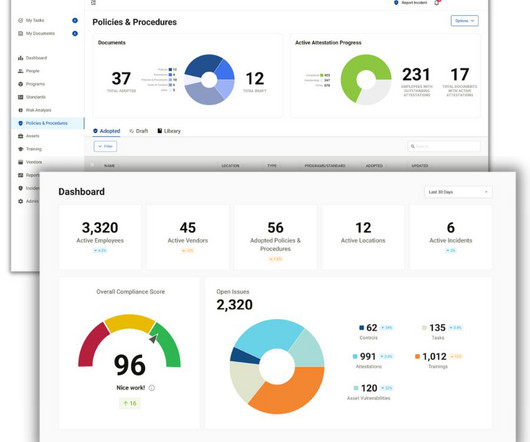
Task: Click the Reports sidebar icon
Action: (x=20, y=175)
